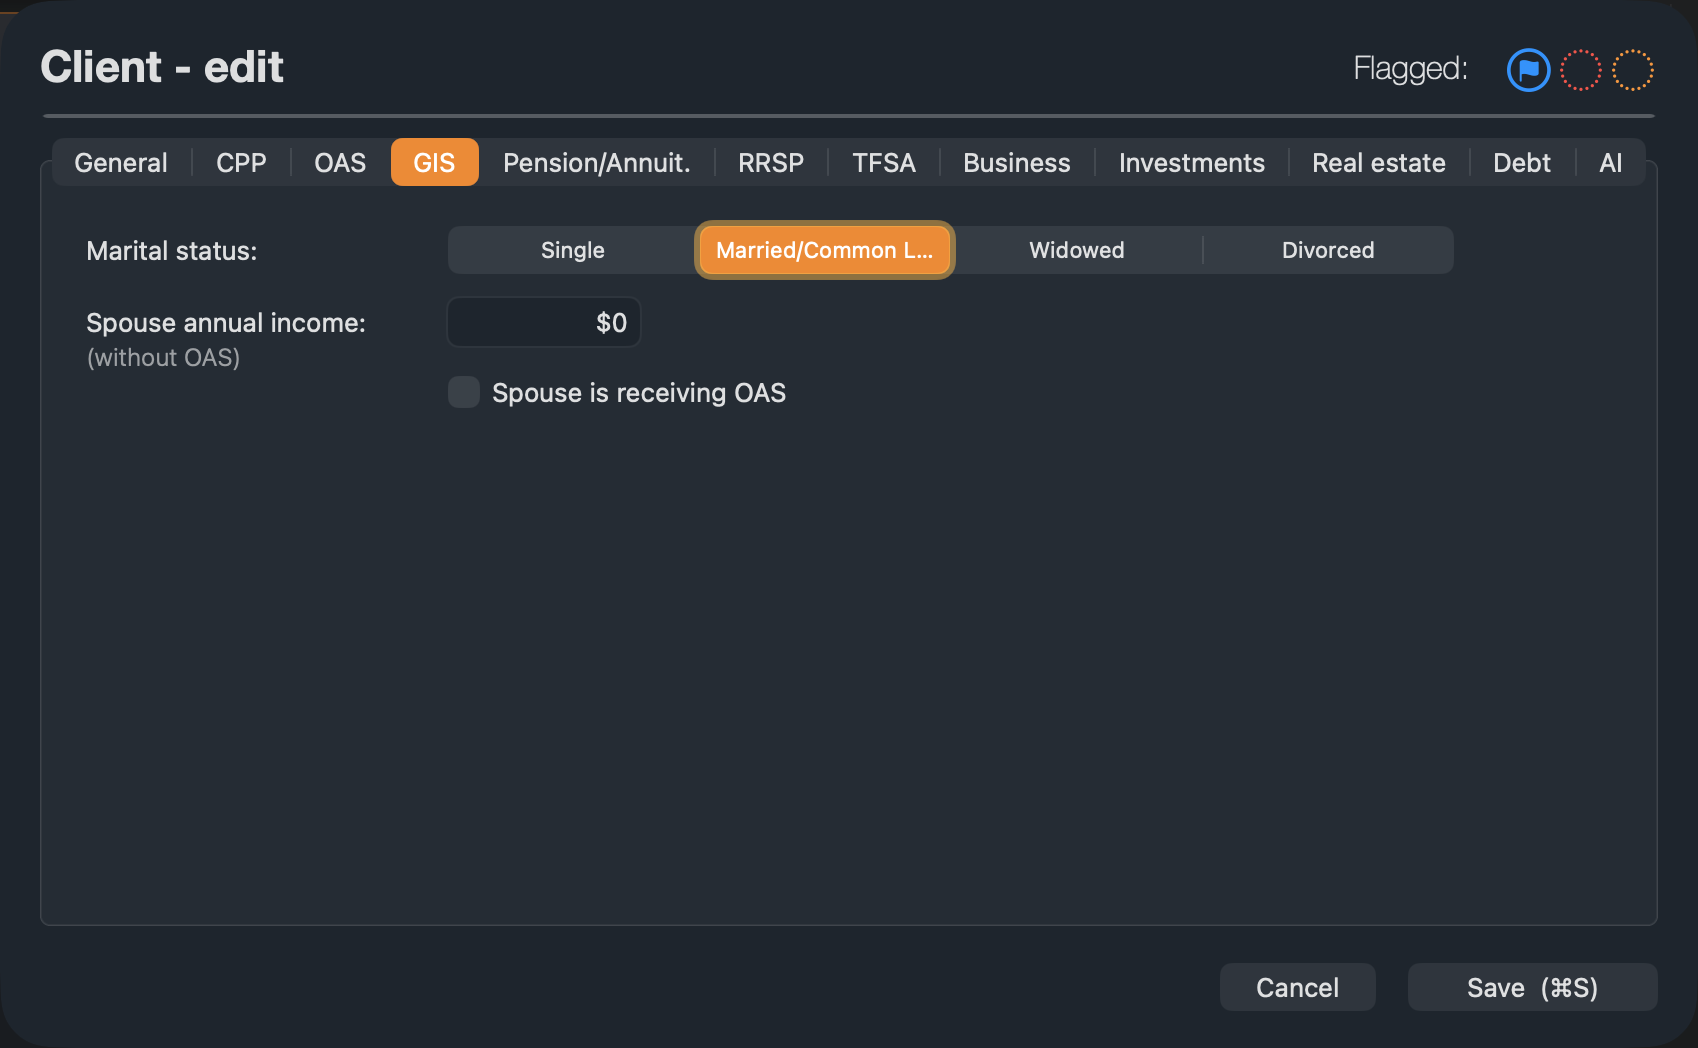This screenshot has height=1048, width=1698.
Task: Toggle the blue flag icon
Action: pos(1528,70)
